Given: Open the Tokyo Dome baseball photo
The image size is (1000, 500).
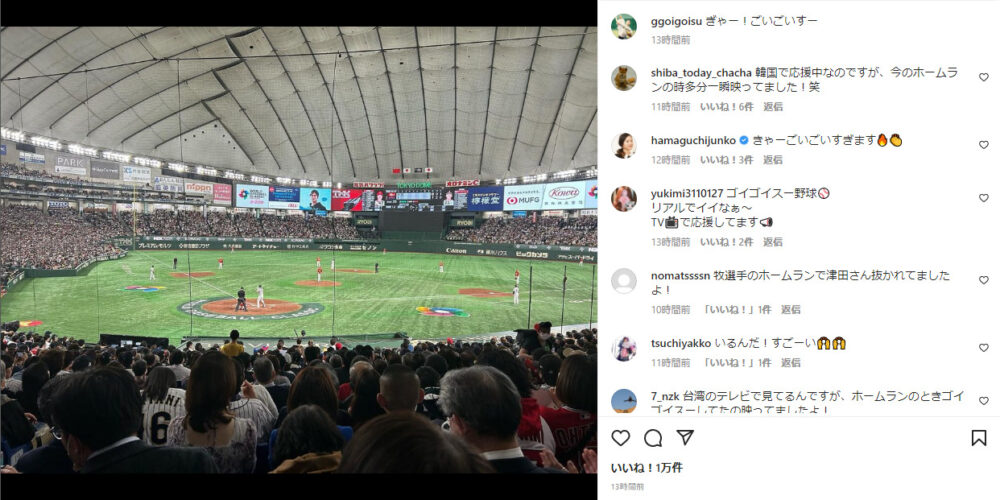Looking at the screenshot, I should tap(298, 250).
